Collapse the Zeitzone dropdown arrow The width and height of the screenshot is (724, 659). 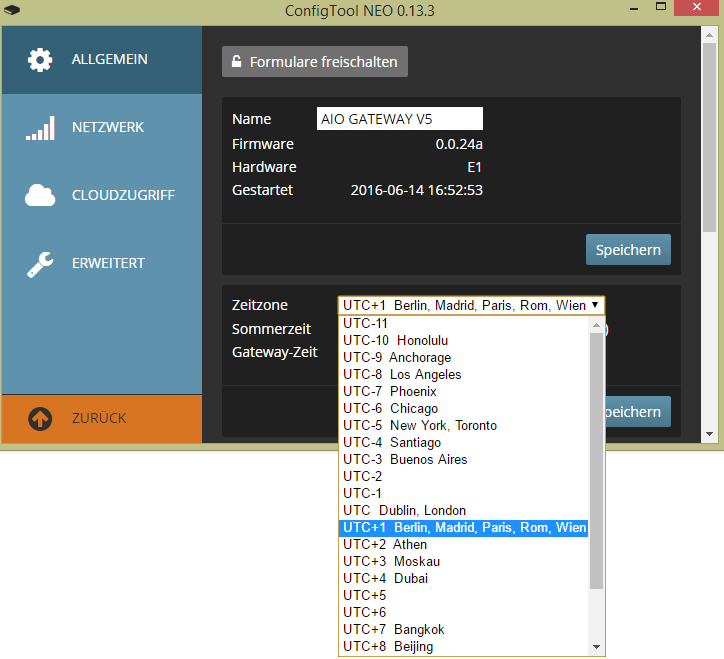[x=595, y=305]
